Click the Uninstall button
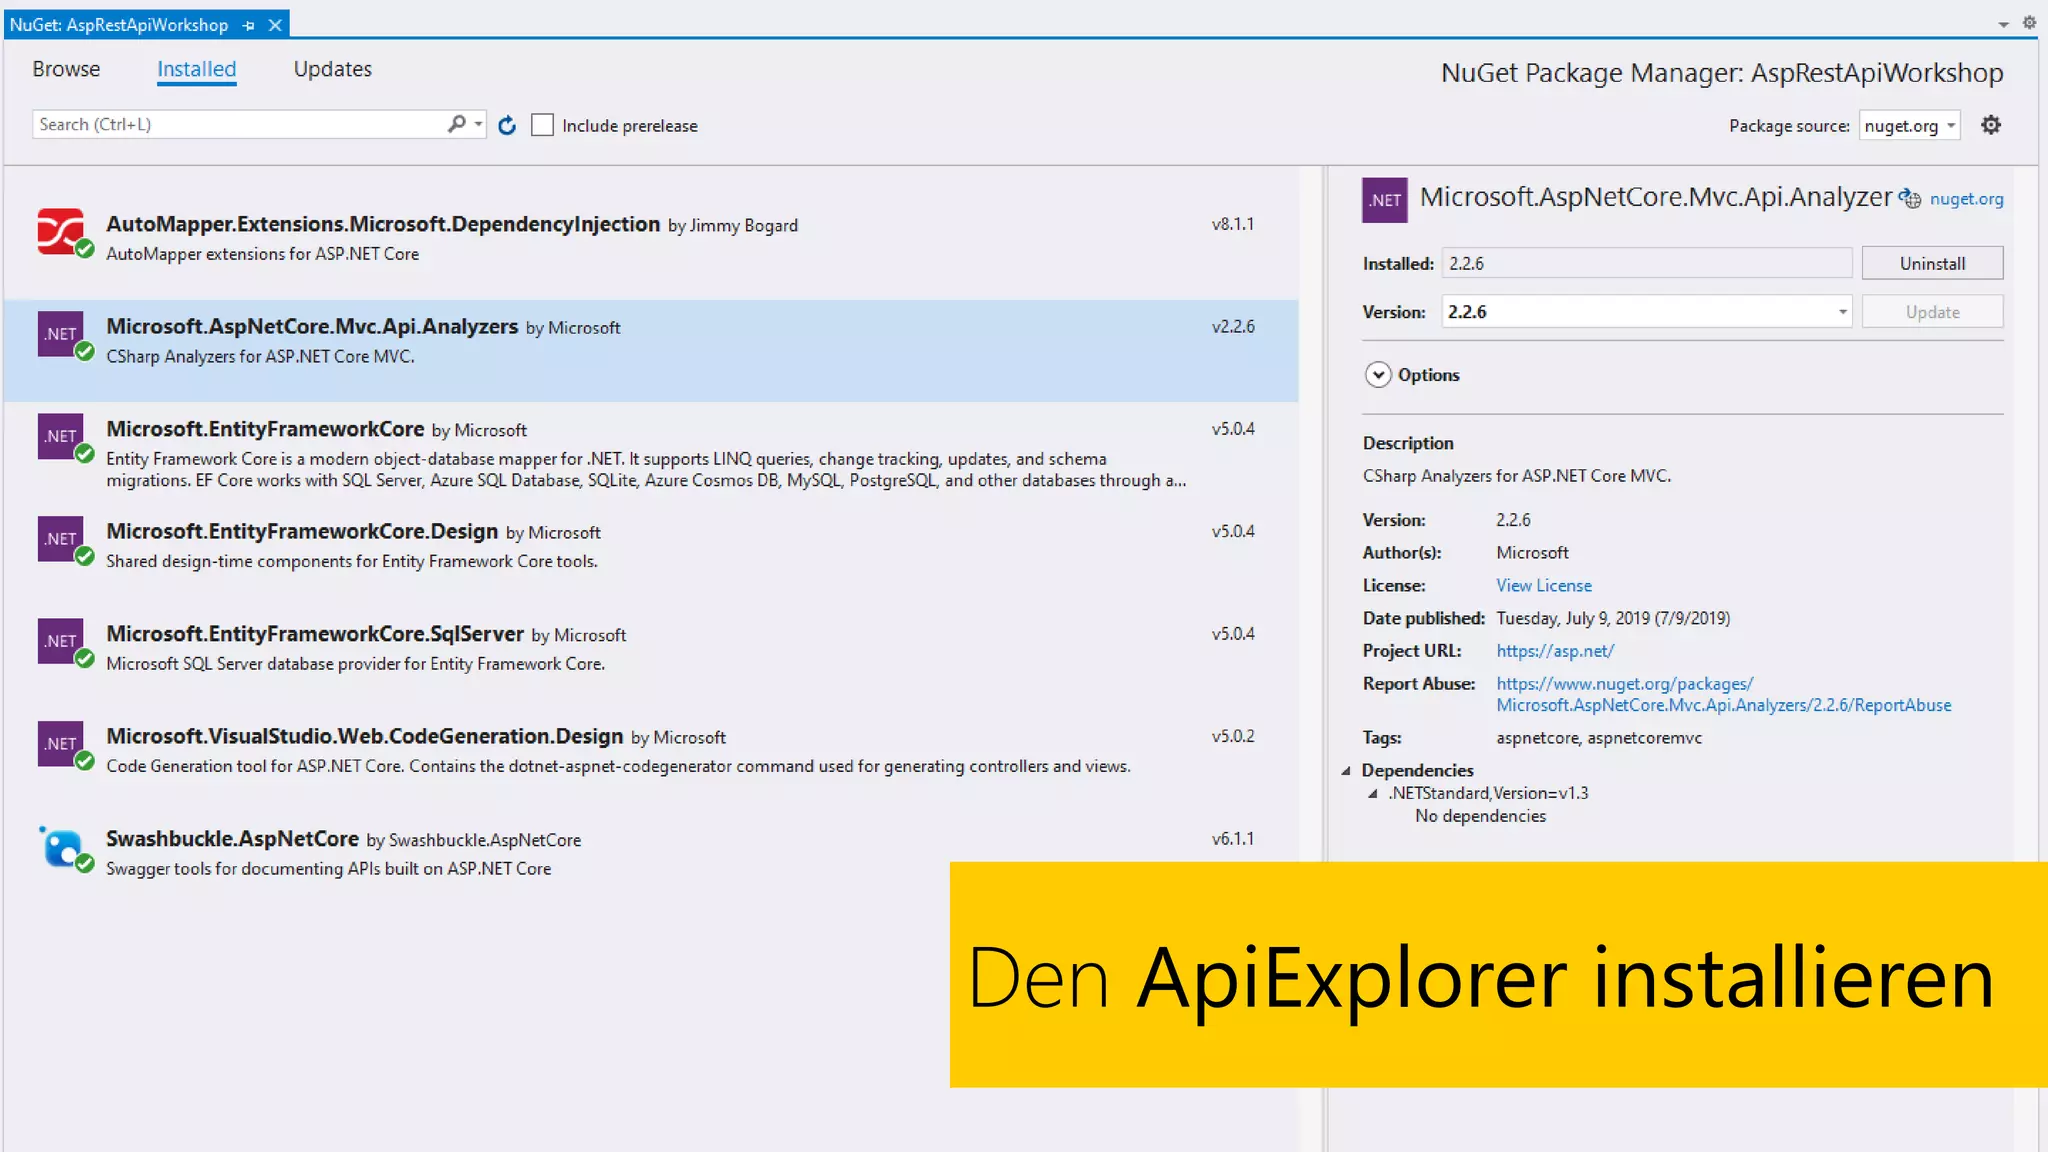This screenshot has height=1152, width=2048. click(x=1932, y=263)
